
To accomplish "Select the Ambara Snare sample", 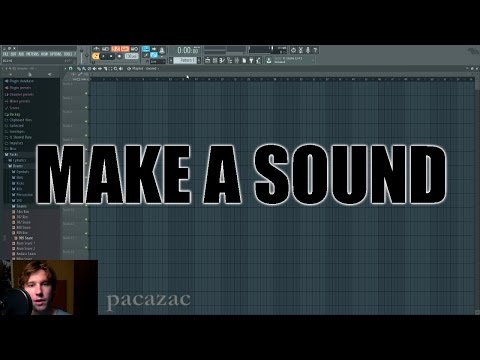I will [24, 254].
